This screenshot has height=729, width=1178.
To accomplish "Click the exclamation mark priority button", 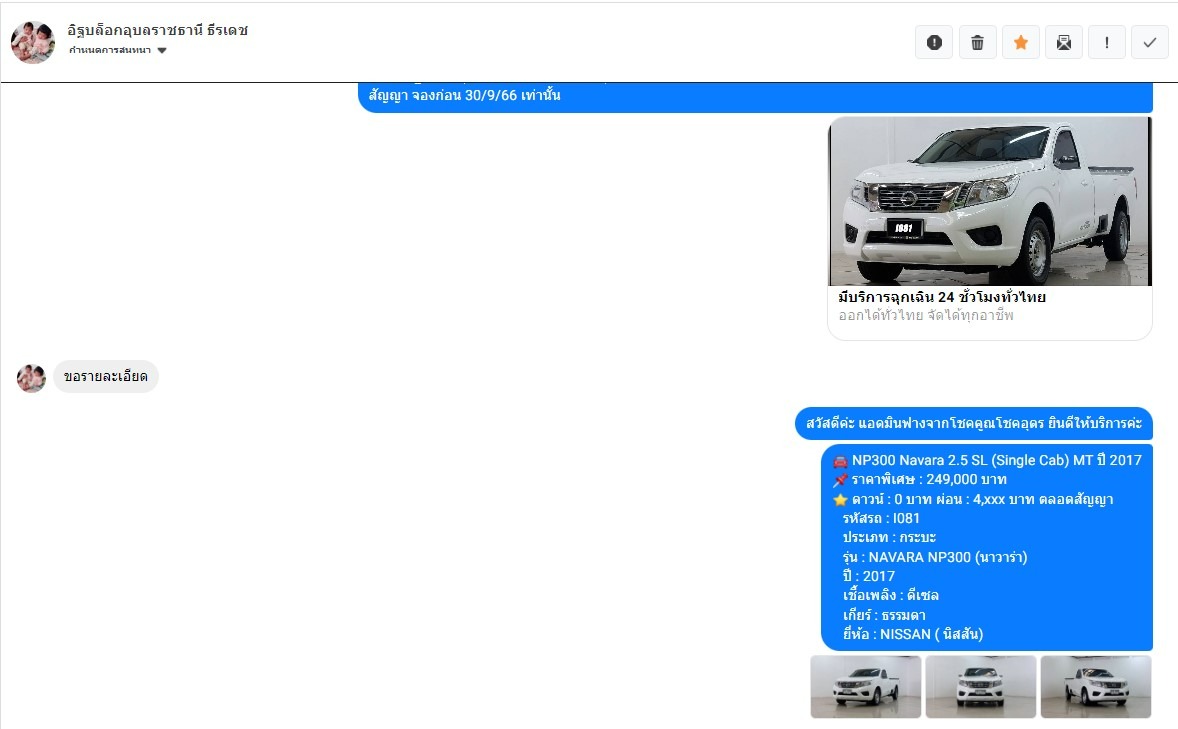I will click(x=1107, y=42).
